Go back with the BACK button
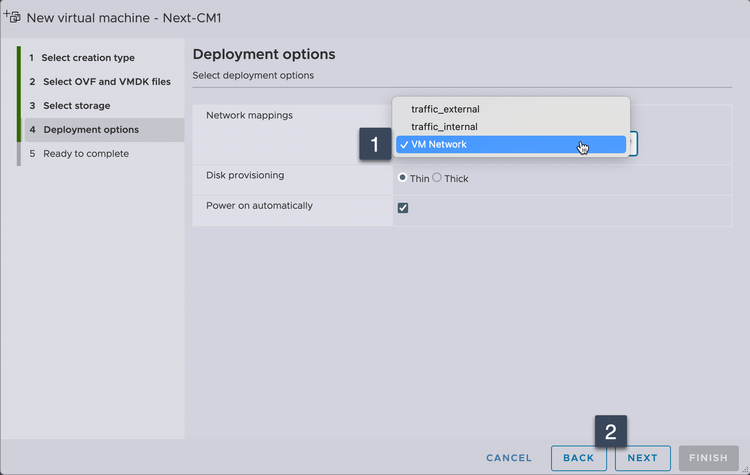750x475 pixels. click(578, 458)
